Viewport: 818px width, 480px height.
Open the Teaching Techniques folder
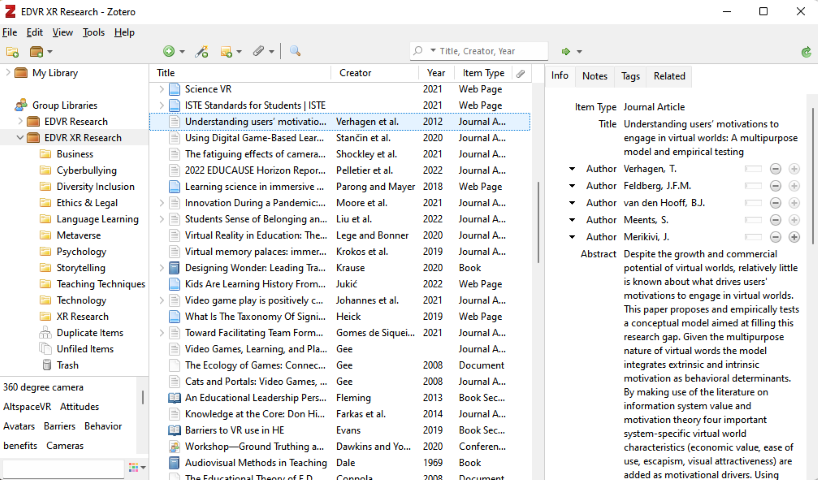93,284
